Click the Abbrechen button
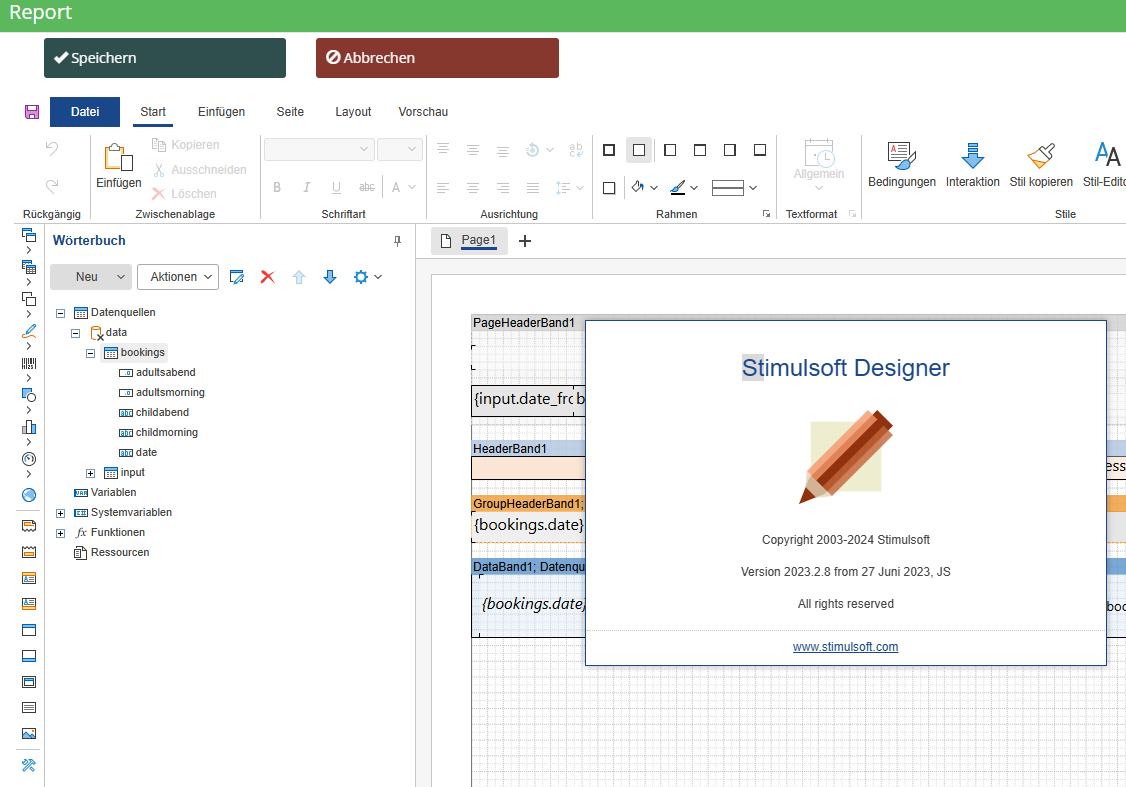 437,58
